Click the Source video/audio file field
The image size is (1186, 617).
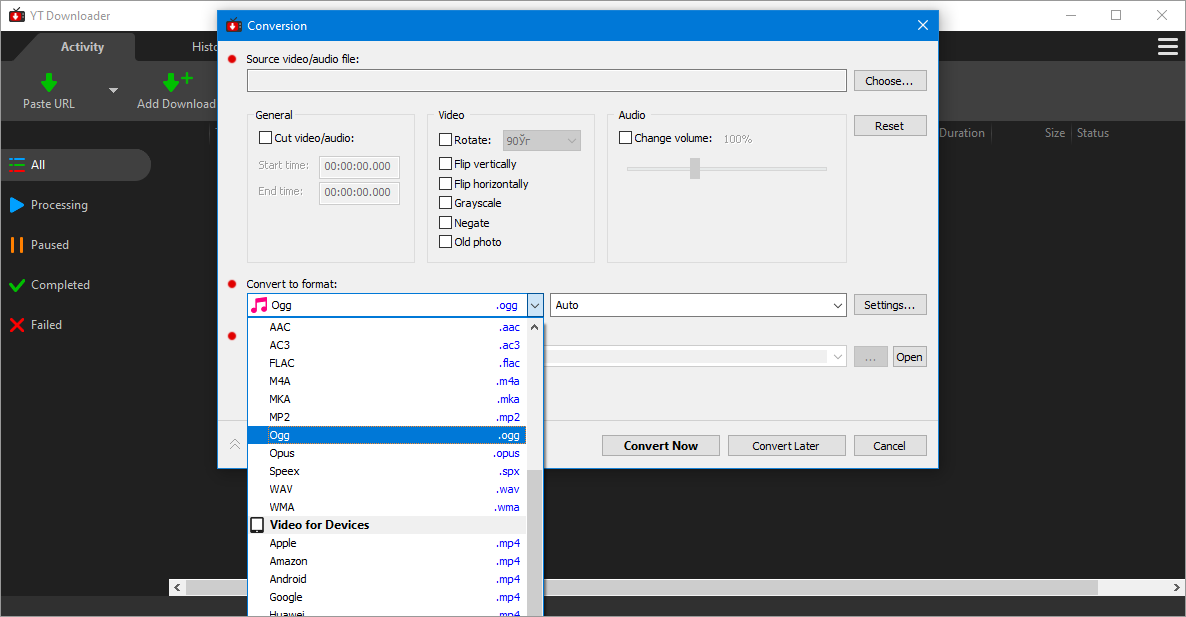point(546,81)
